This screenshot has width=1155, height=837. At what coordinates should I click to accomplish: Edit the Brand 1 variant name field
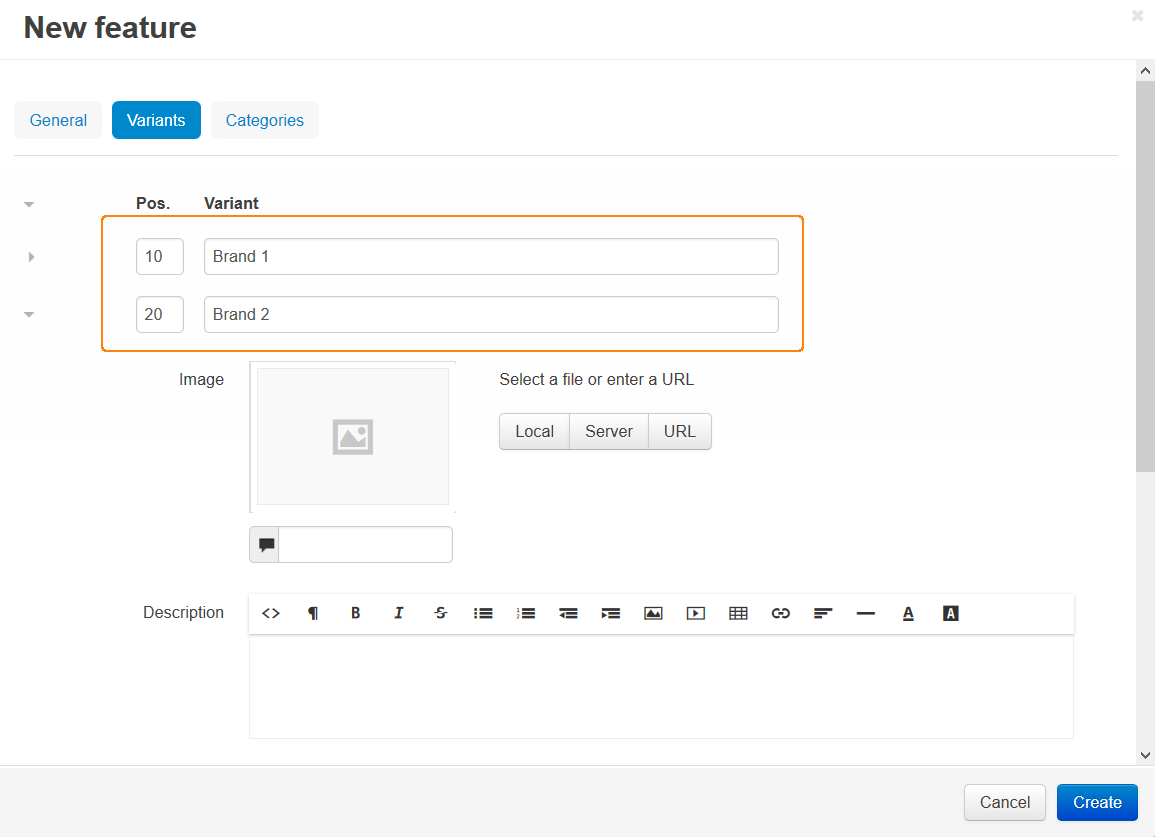click(x=491, y=256)
